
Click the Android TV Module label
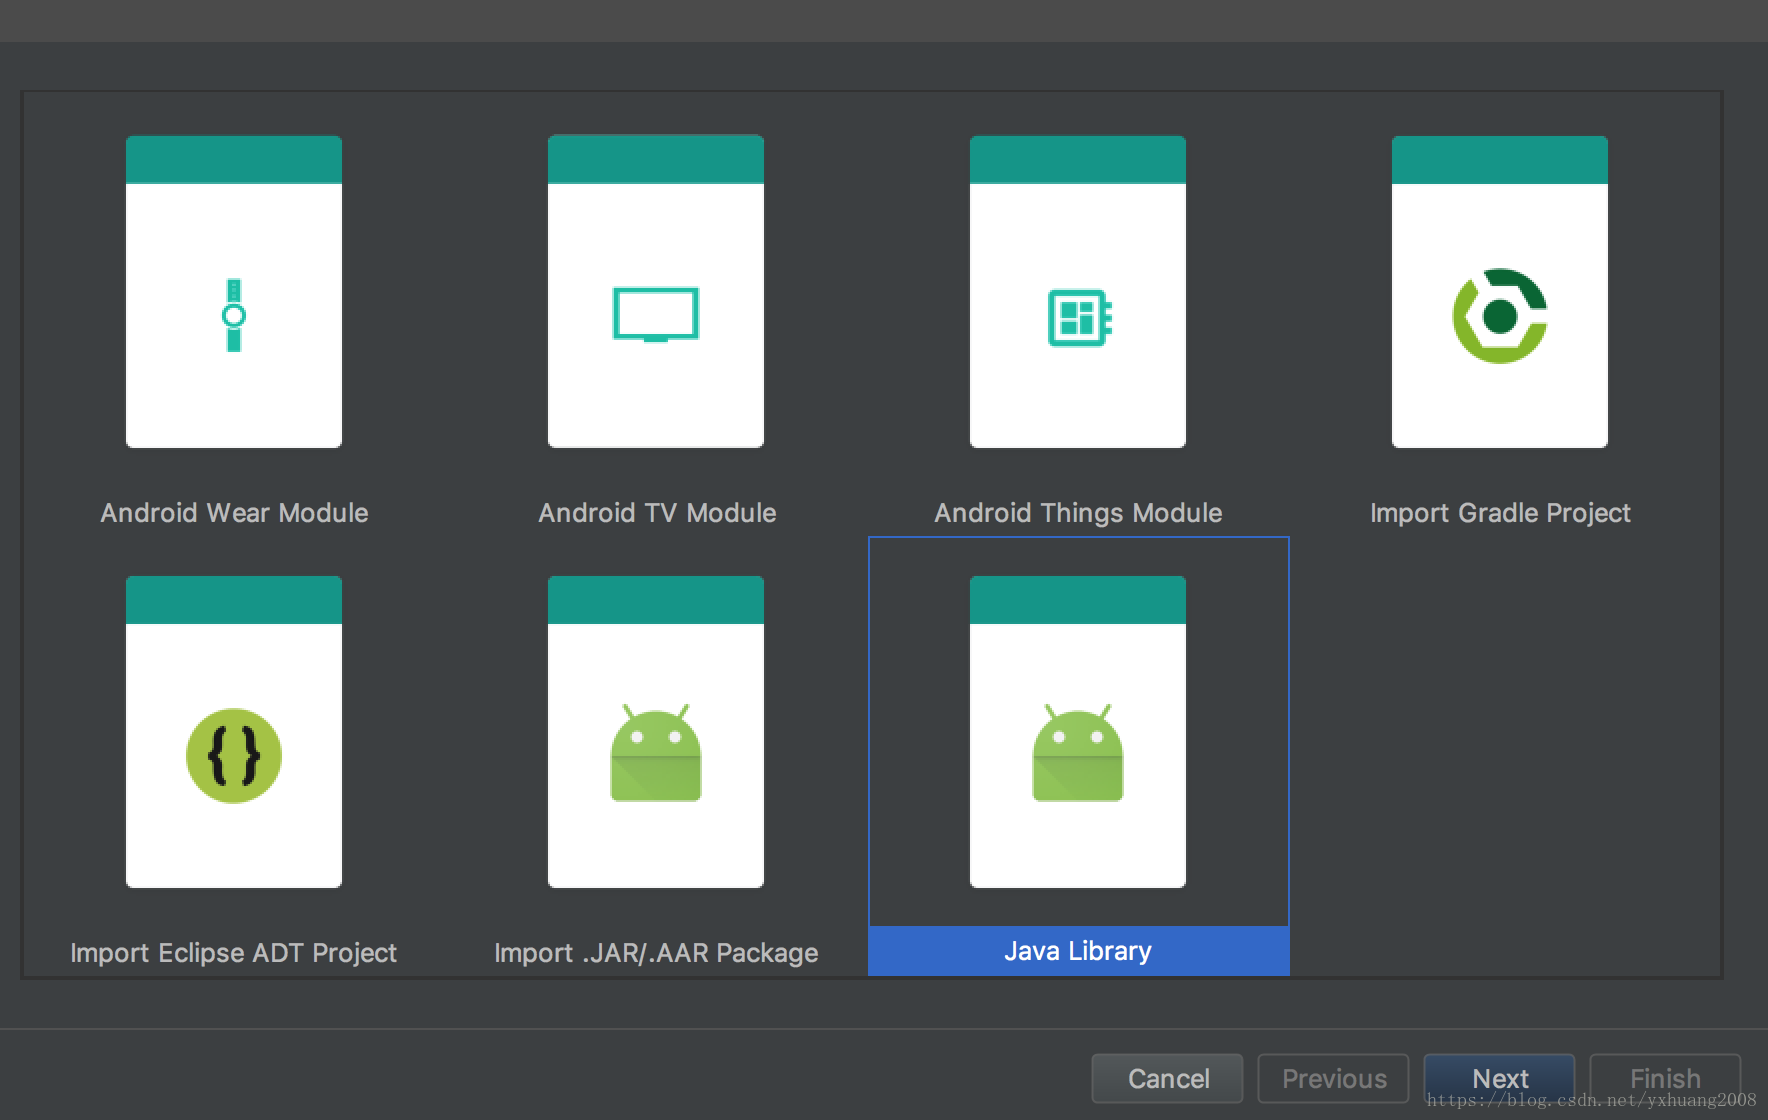(x=657, y=513)
